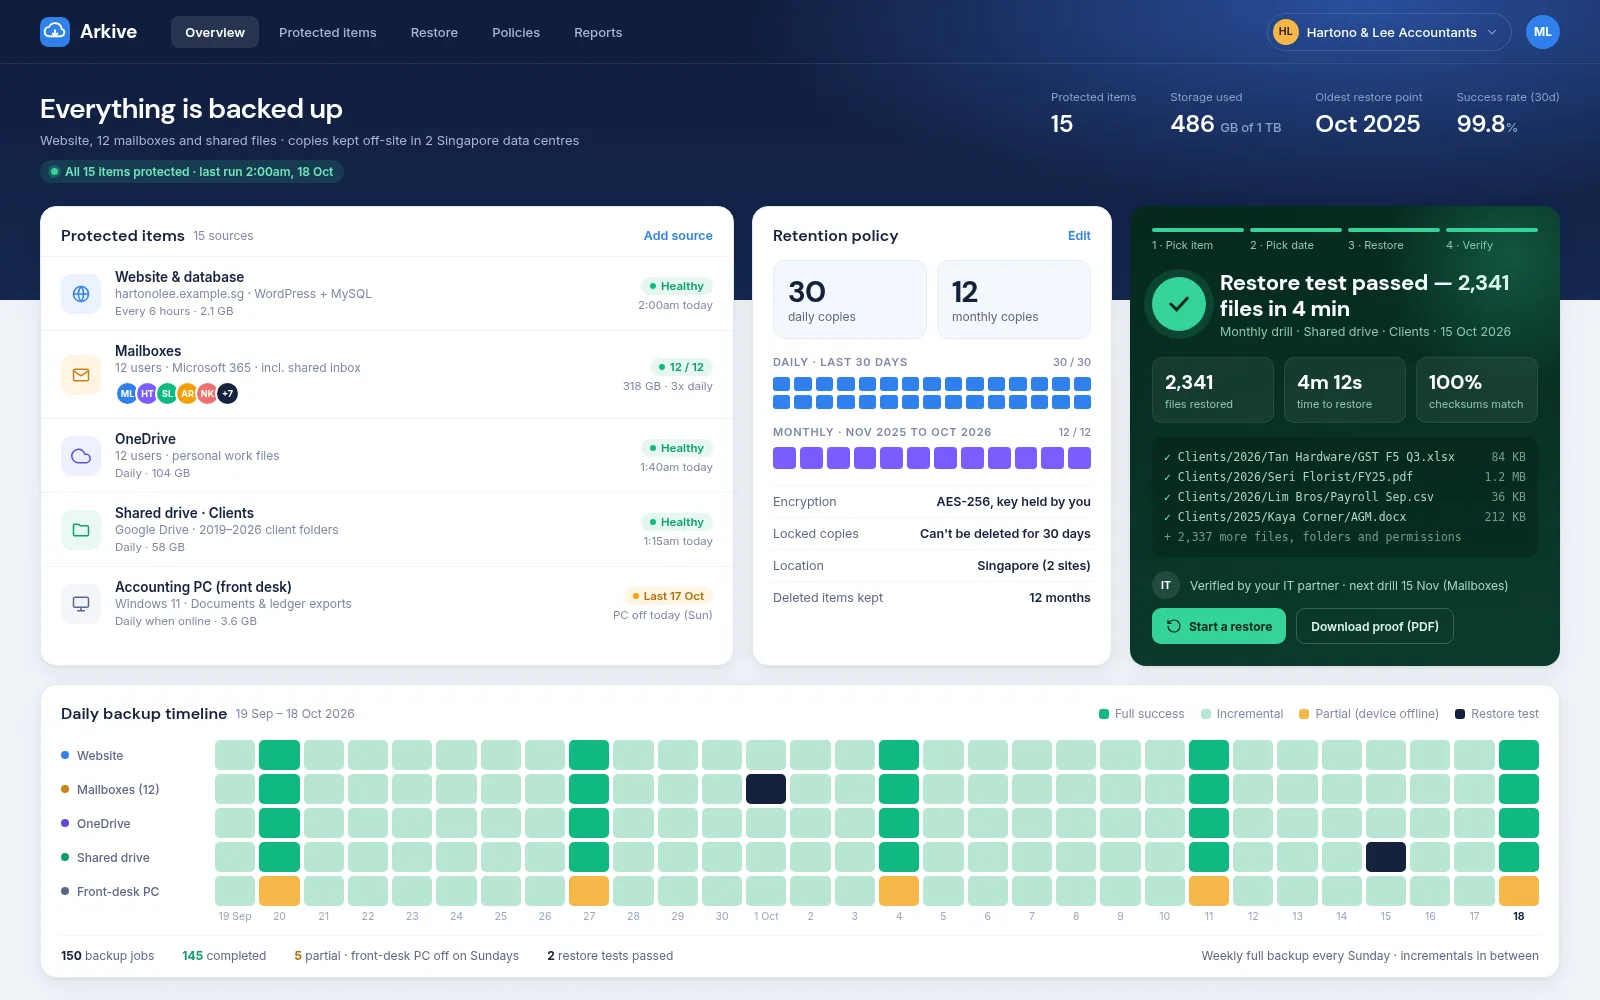Select the 12 monthly copies card

point(1014,300)
